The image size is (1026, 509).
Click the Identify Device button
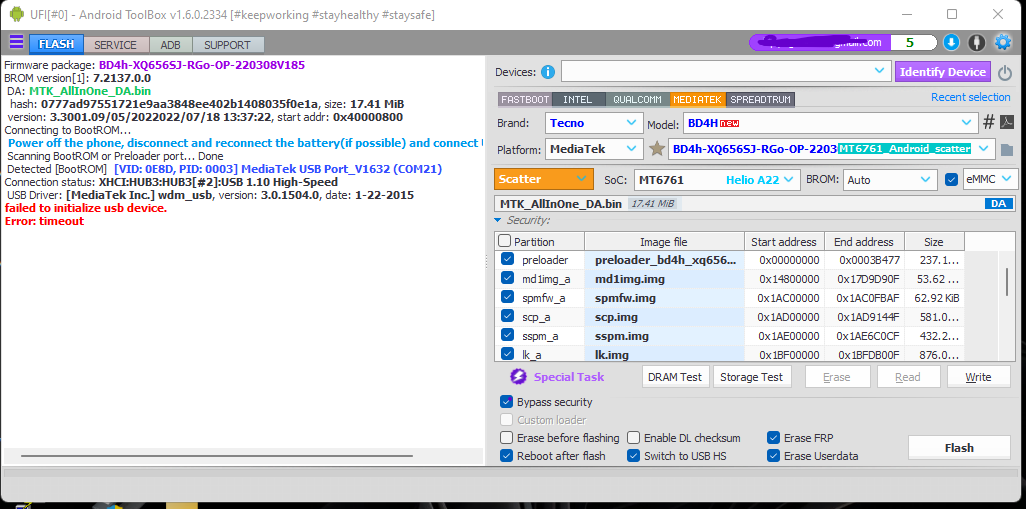pos(943,72)
